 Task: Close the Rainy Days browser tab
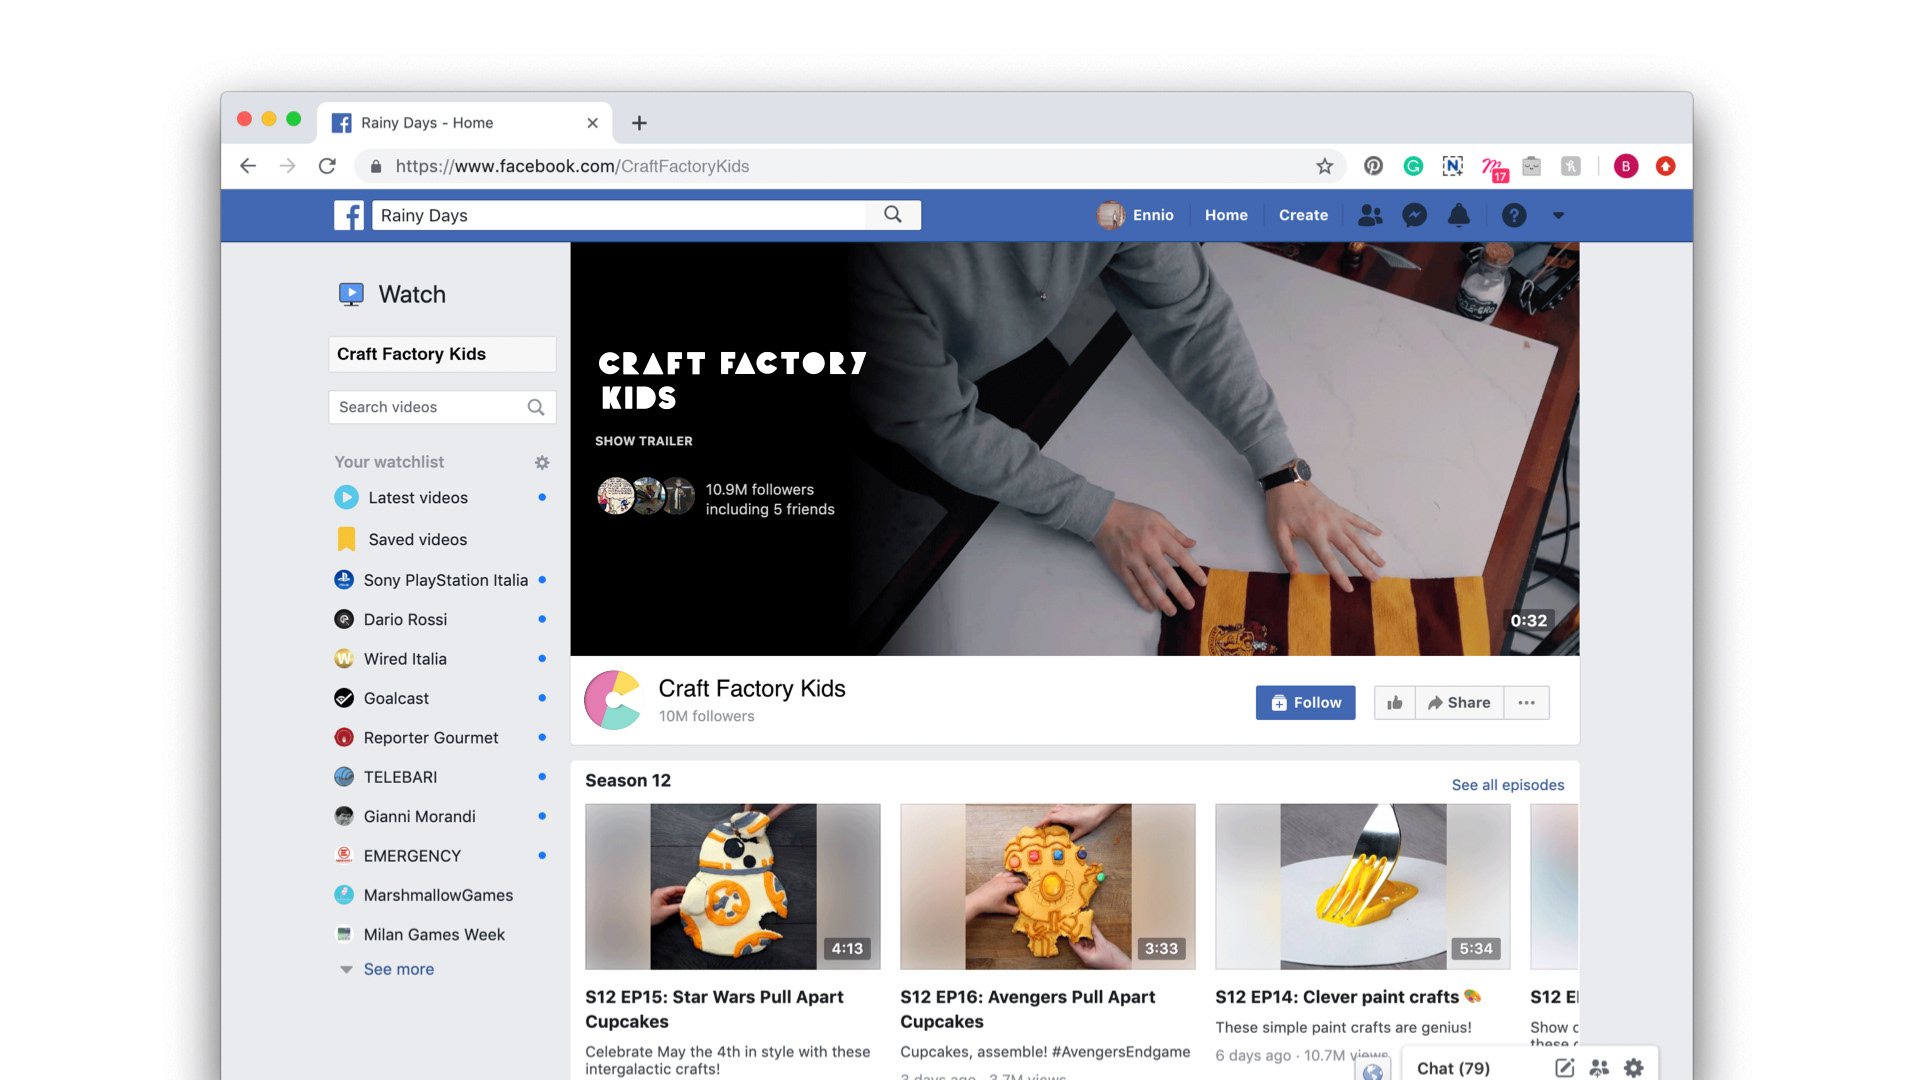[592, 123]
